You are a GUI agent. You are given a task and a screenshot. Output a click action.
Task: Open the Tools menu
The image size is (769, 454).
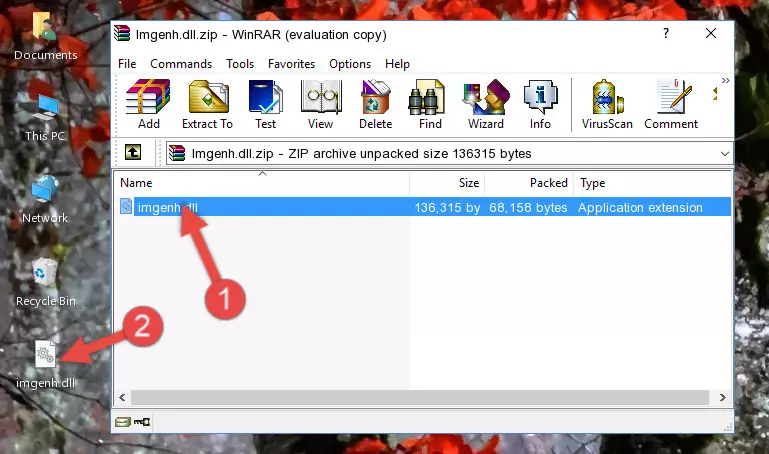click(x=240, y=64)
